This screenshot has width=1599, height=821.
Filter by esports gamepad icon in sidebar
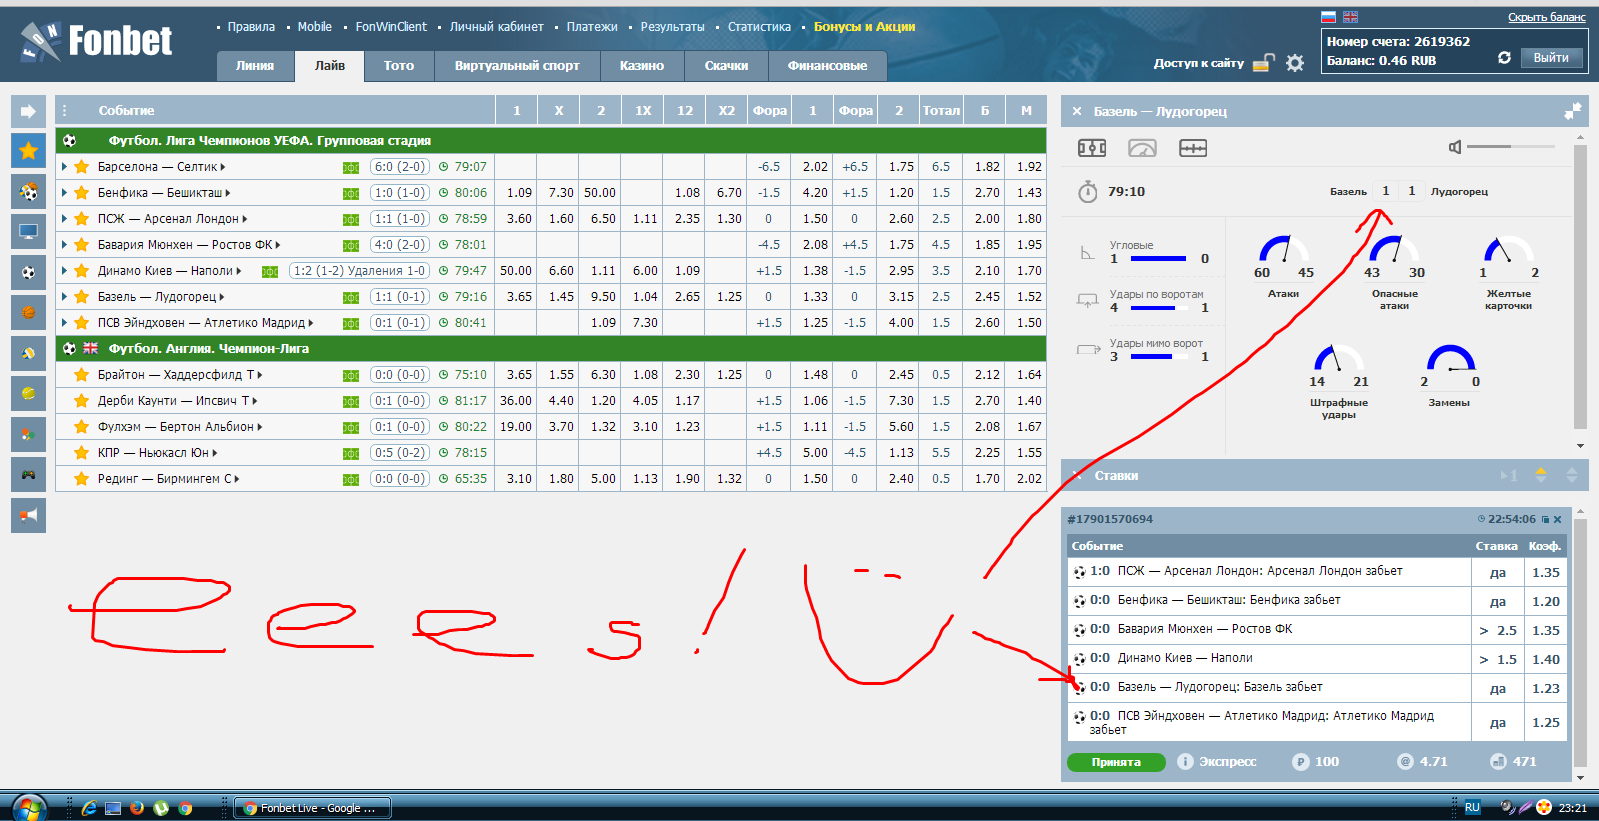coord(28,475)
